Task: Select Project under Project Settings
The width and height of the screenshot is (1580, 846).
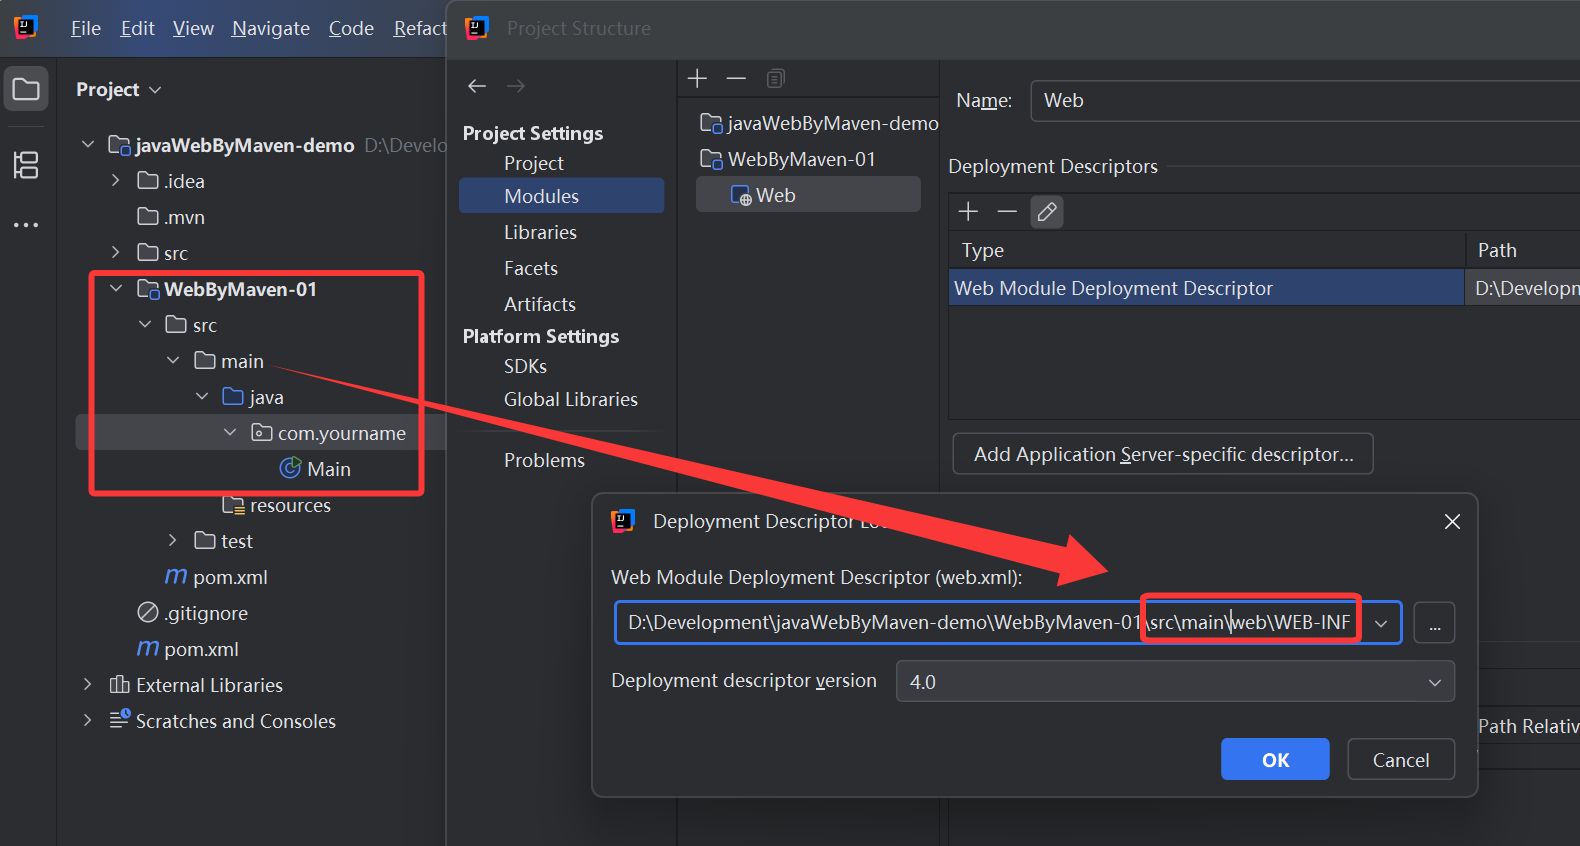Action: click(533, 163)
